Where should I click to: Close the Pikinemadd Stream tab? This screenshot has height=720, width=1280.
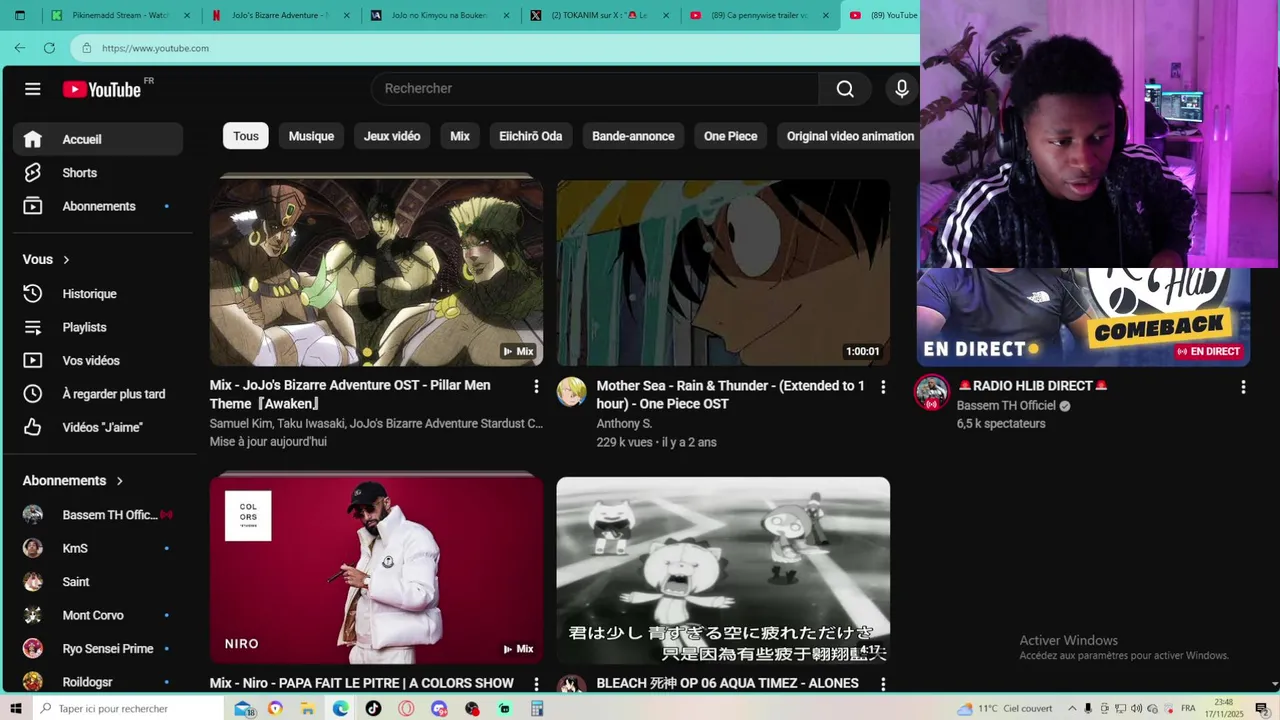[x=189, y=15]
